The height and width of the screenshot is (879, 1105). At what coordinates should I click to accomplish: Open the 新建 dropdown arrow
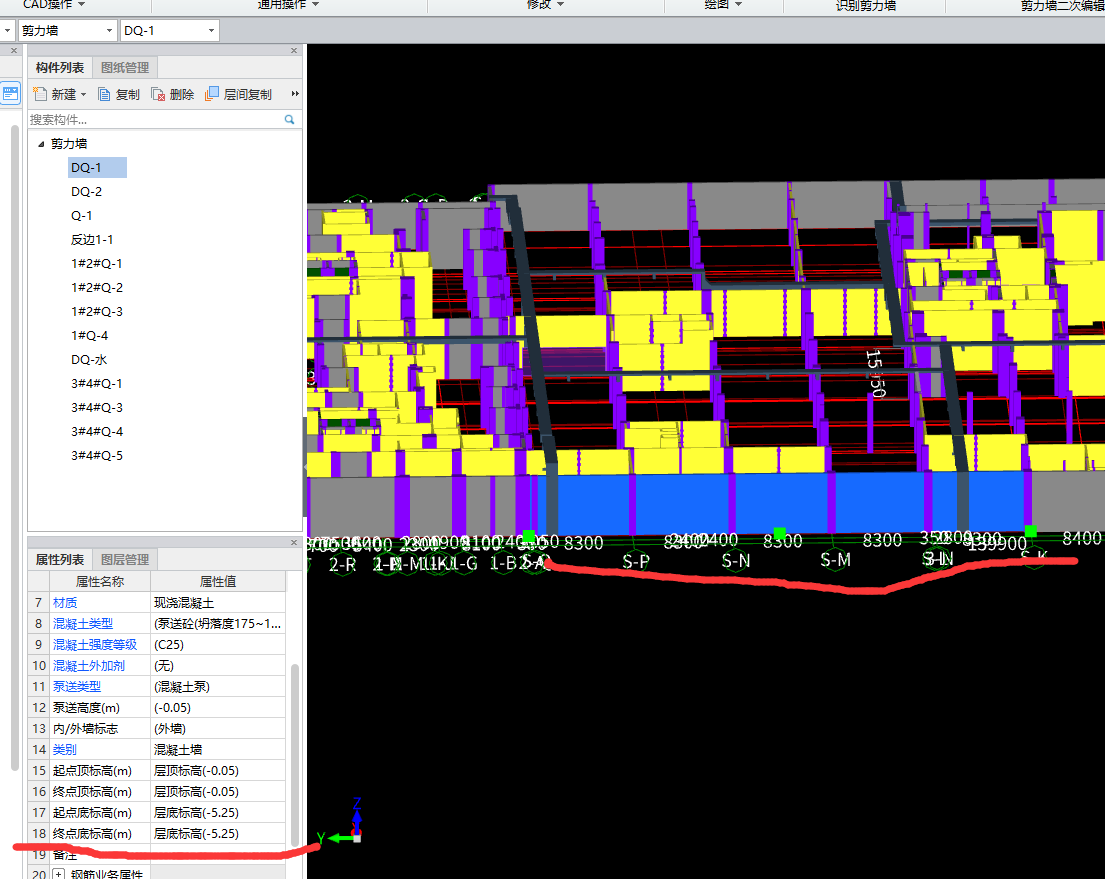83,95
